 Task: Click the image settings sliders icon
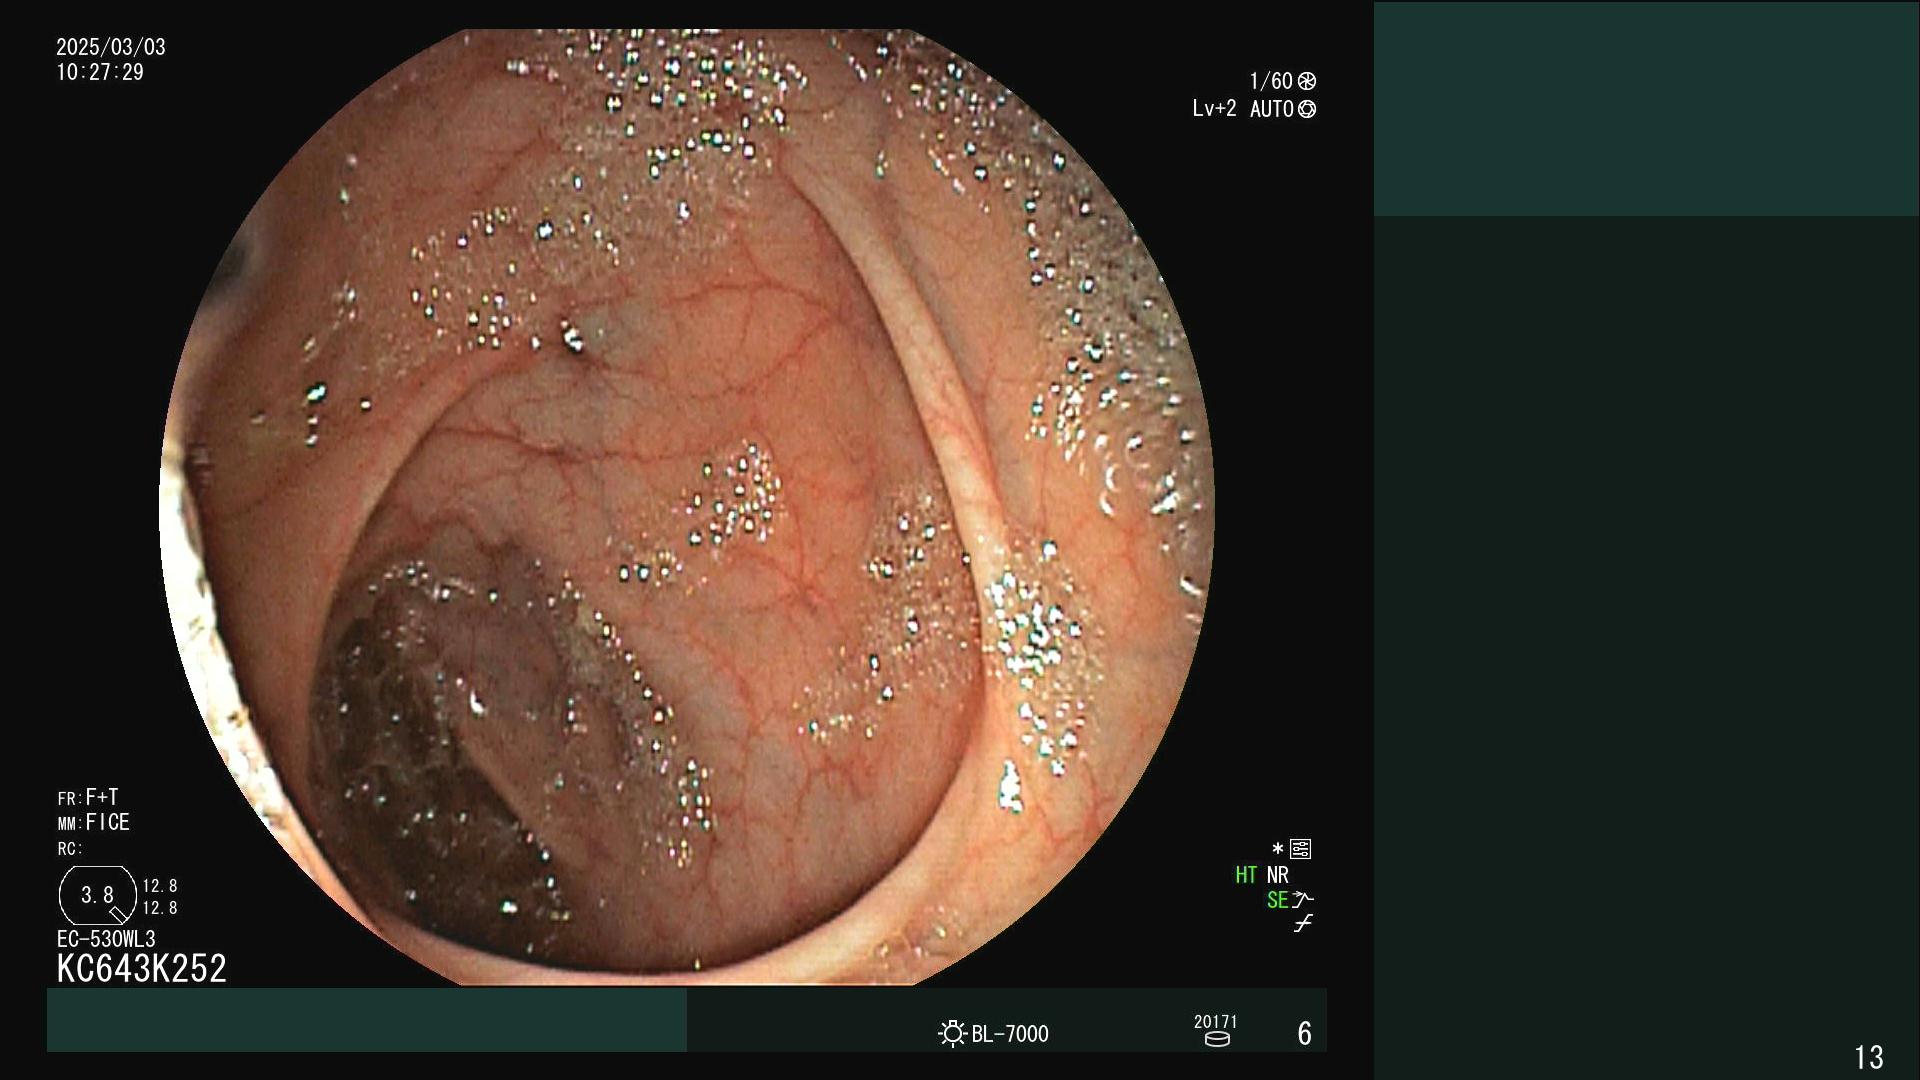point(1300,849)
